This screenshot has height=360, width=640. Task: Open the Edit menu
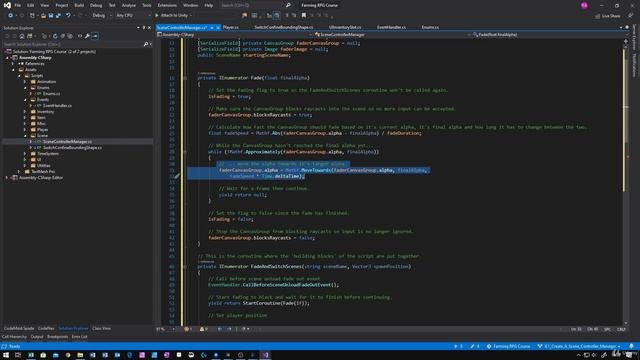(31, 5)
